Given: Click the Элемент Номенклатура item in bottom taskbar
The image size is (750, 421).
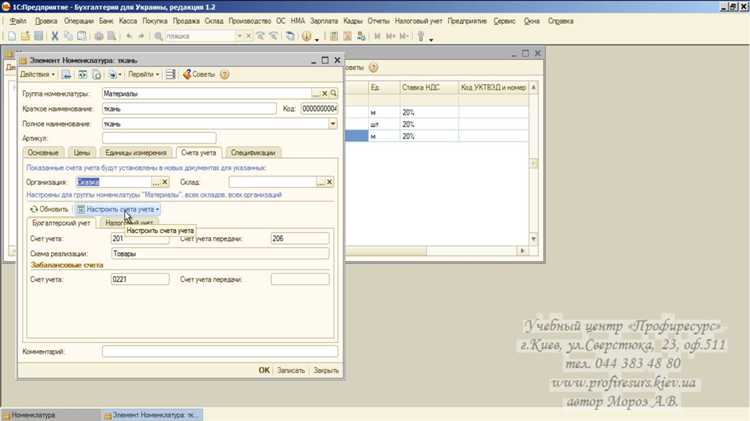Looking at the screenshot, I should pyautogui.click(x=152, y=415).
